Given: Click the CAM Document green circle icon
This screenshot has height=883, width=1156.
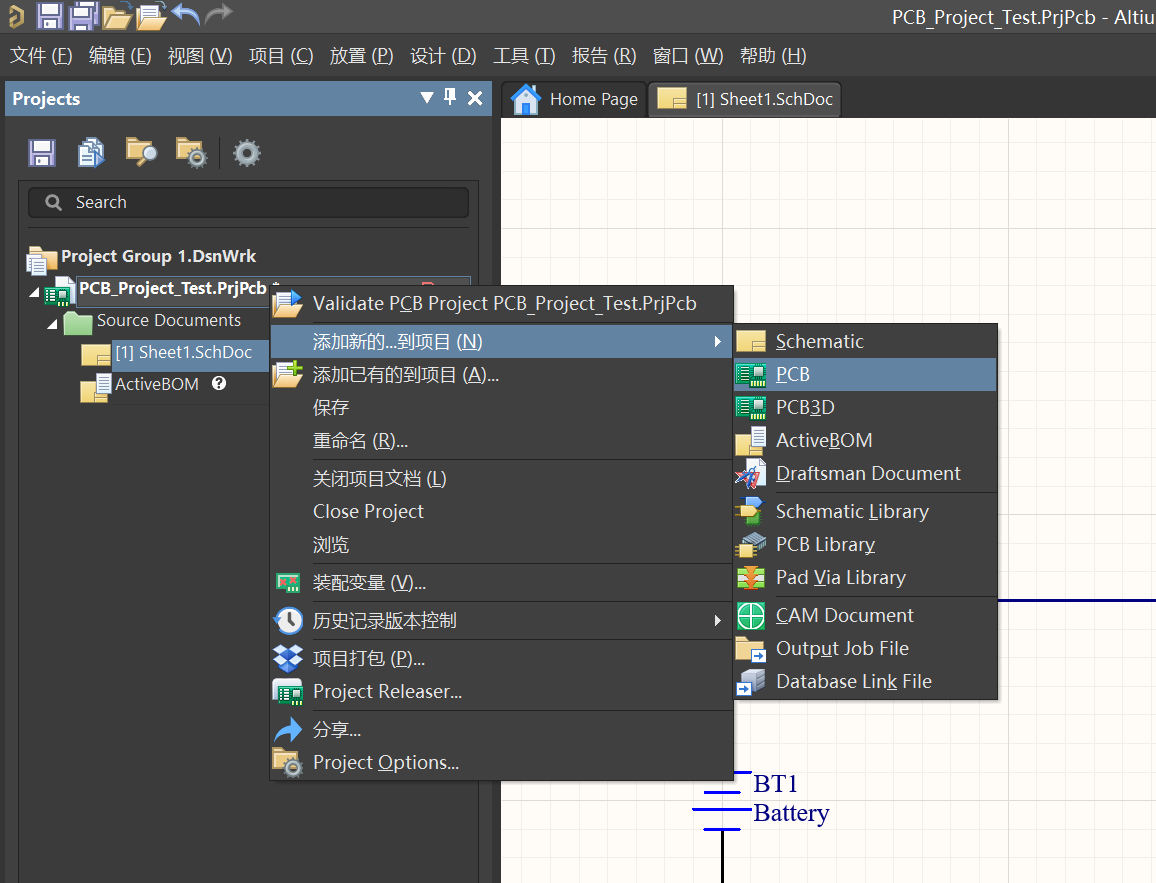Looking at the screenshot, I should 751,615.
